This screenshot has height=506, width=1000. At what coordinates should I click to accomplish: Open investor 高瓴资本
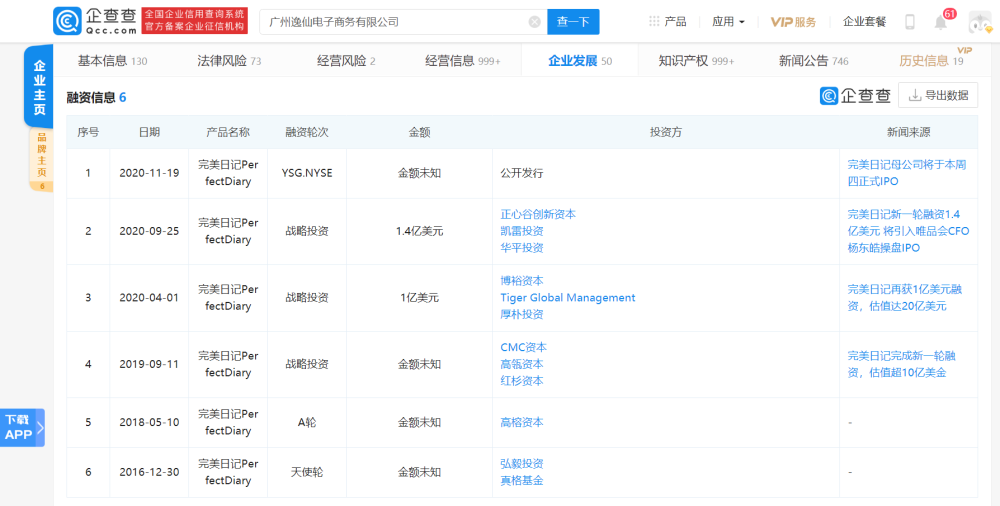click(x=522, y=364)
